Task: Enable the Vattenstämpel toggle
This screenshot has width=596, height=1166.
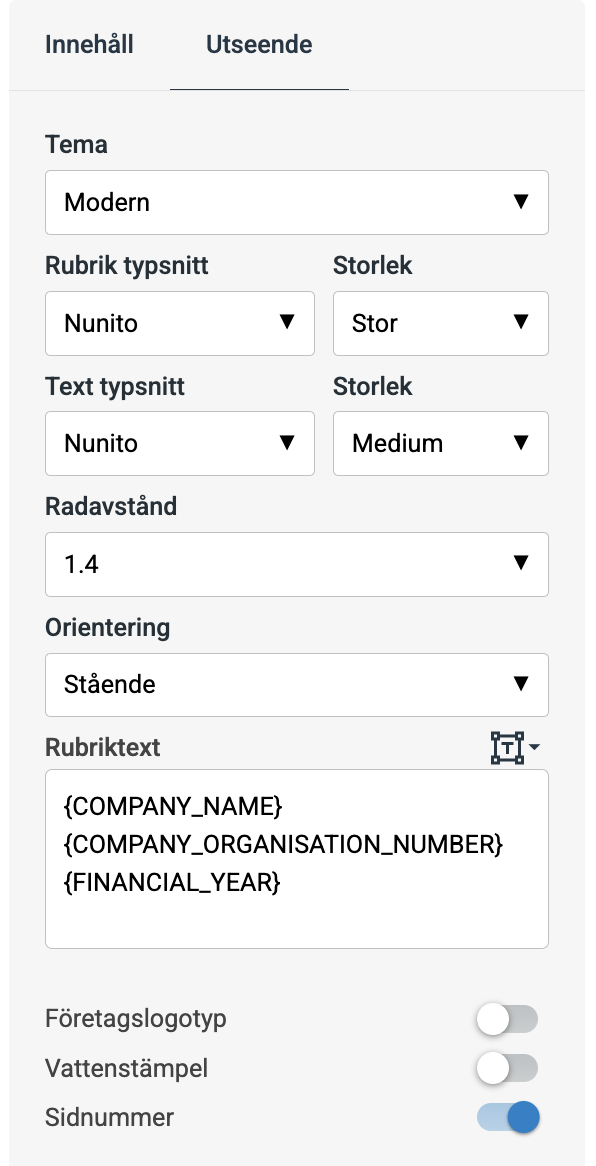Action: [x=507, y=1068]
